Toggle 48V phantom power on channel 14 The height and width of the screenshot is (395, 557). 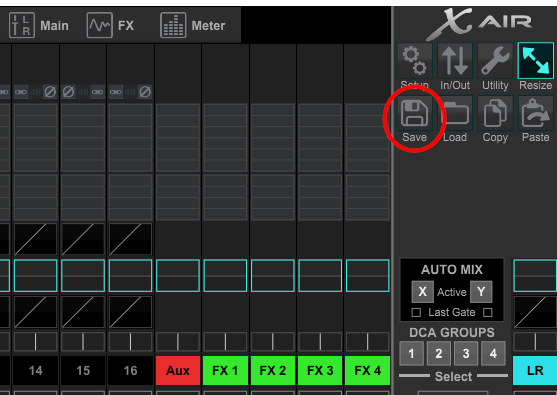[36, 92]
